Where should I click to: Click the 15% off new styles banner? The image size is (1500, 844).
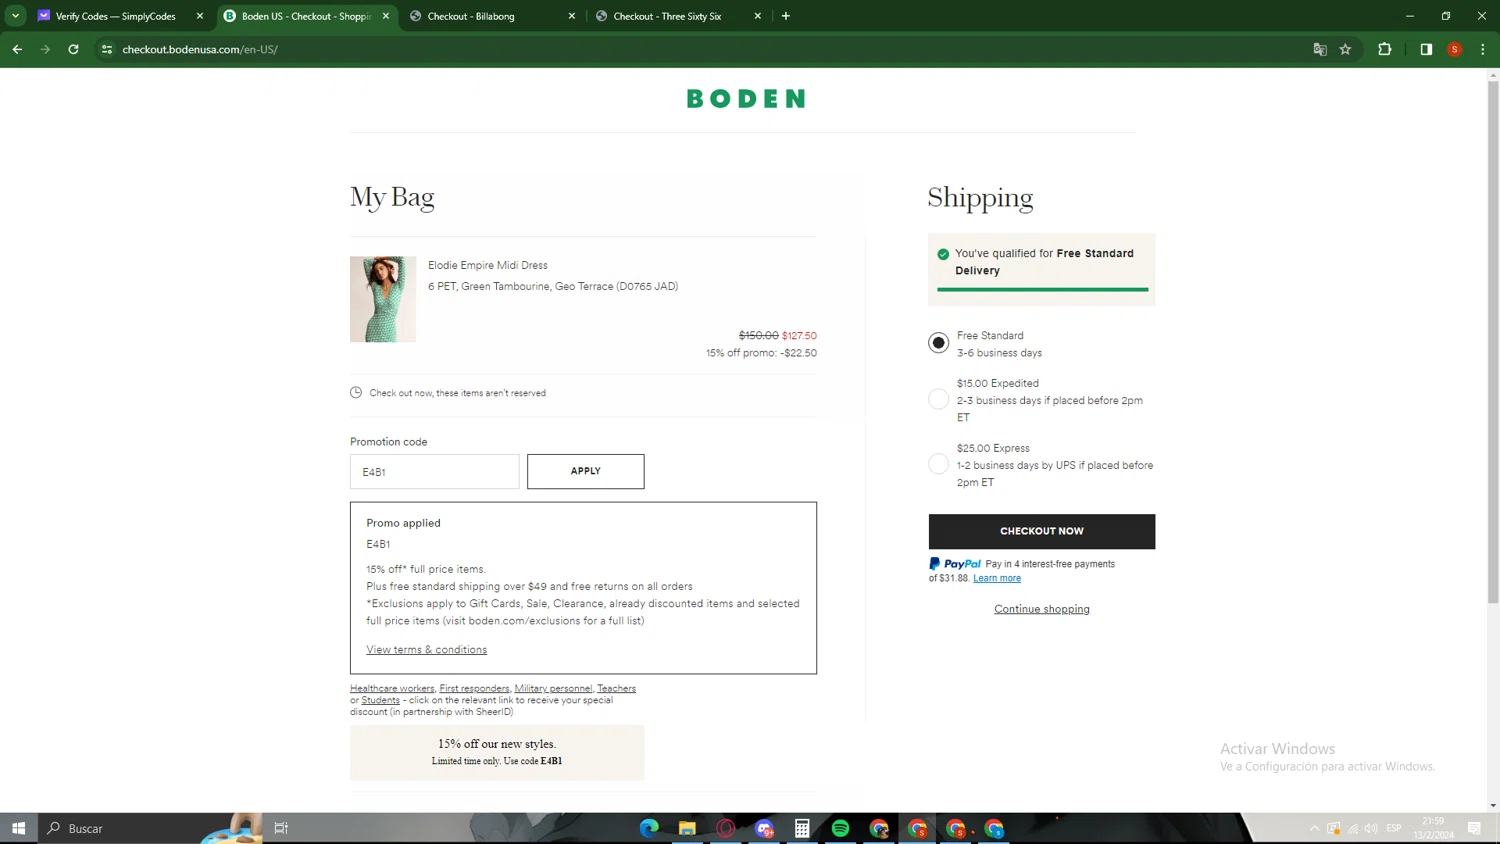[x=497, y=752]
